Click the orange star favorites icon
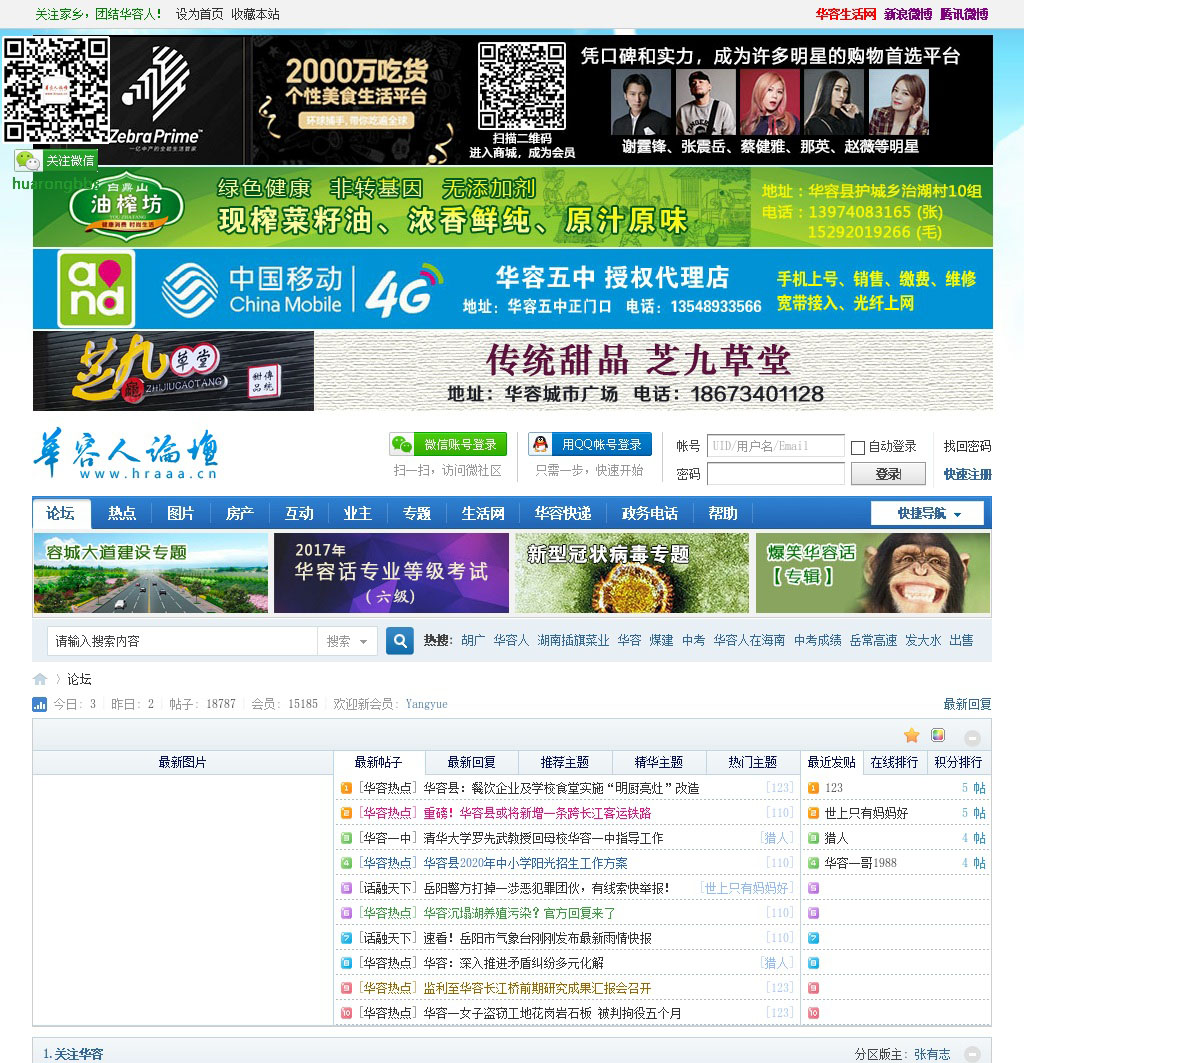 pyautogui.click(x=911, y=736)
